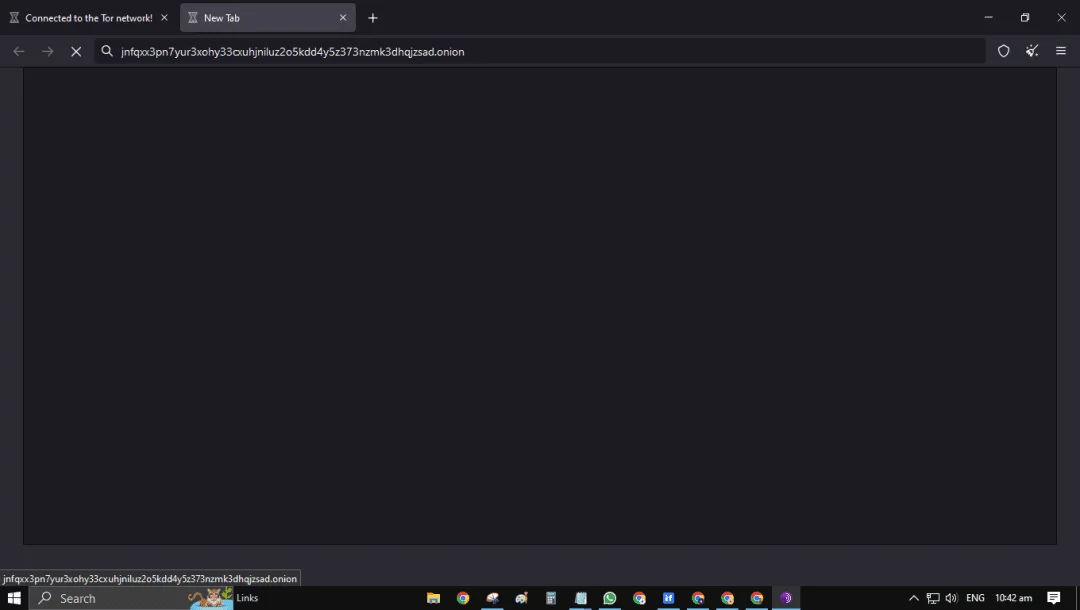The height and width of the screenshot is (610, 1080).
Task: Show hidden system tray icons
Action: [x=914, y=598]
